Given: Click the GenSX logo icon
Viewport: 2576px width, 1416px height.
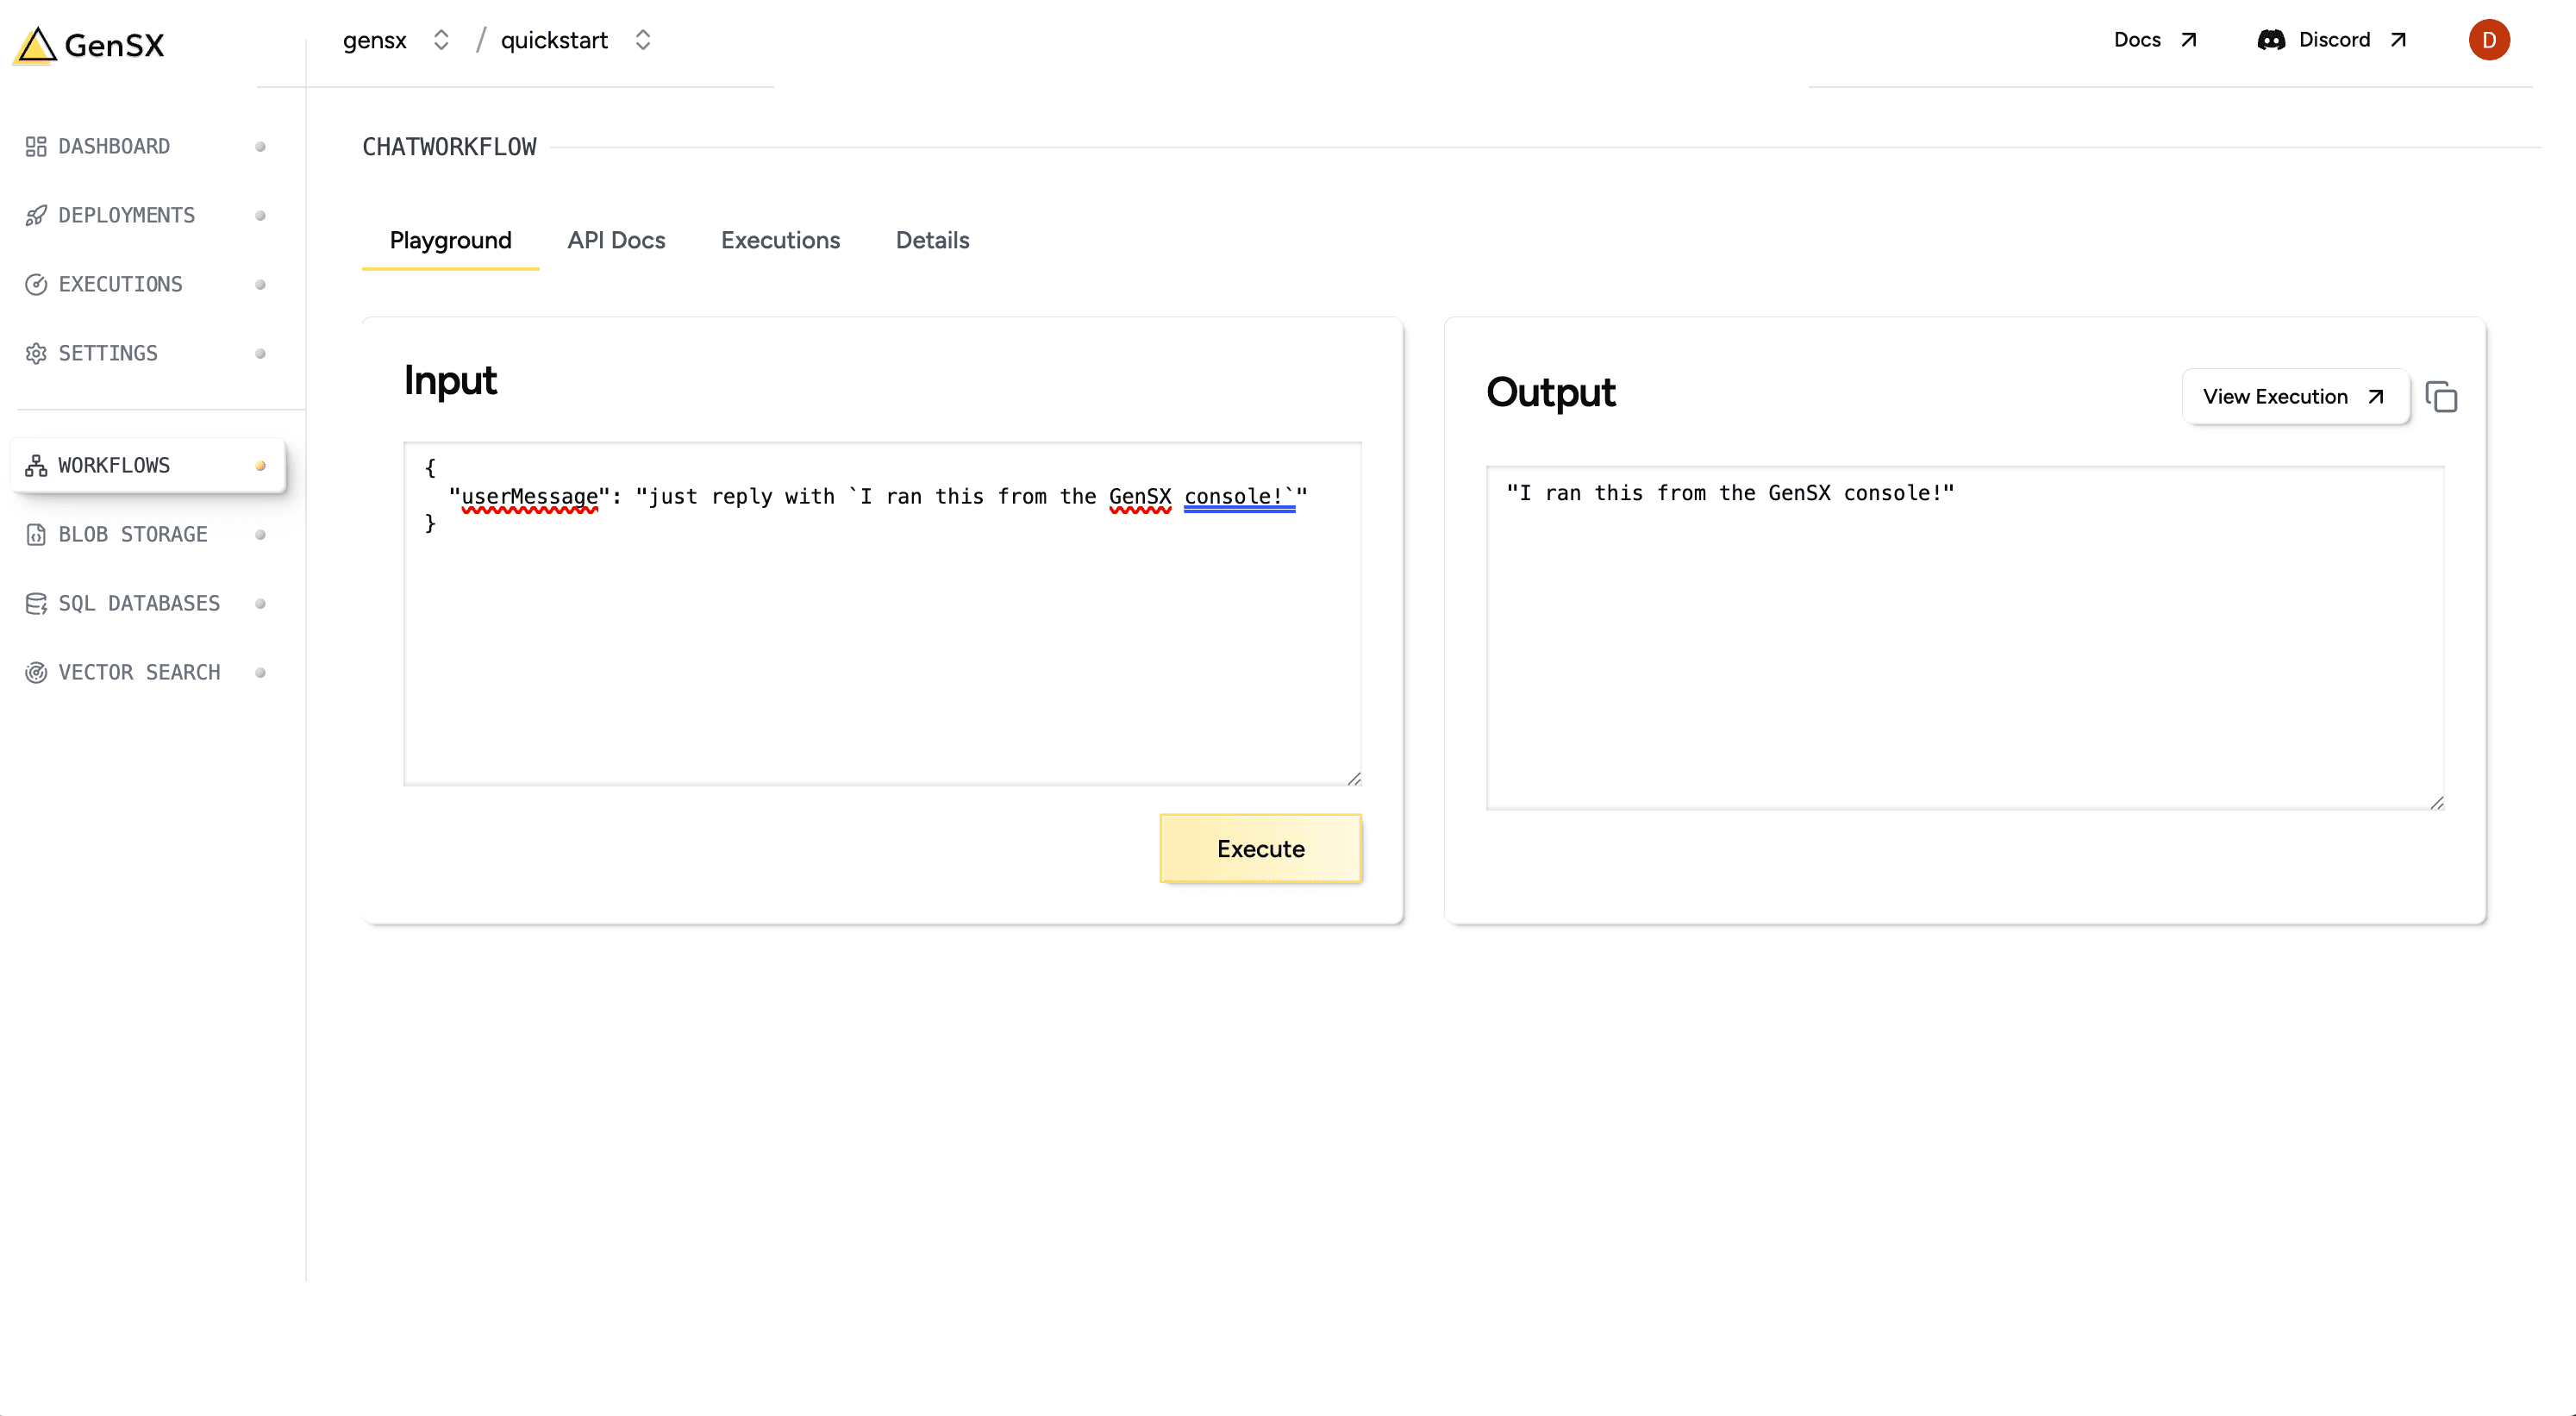Looking at the screenshot, I should (x=37, y=45).
